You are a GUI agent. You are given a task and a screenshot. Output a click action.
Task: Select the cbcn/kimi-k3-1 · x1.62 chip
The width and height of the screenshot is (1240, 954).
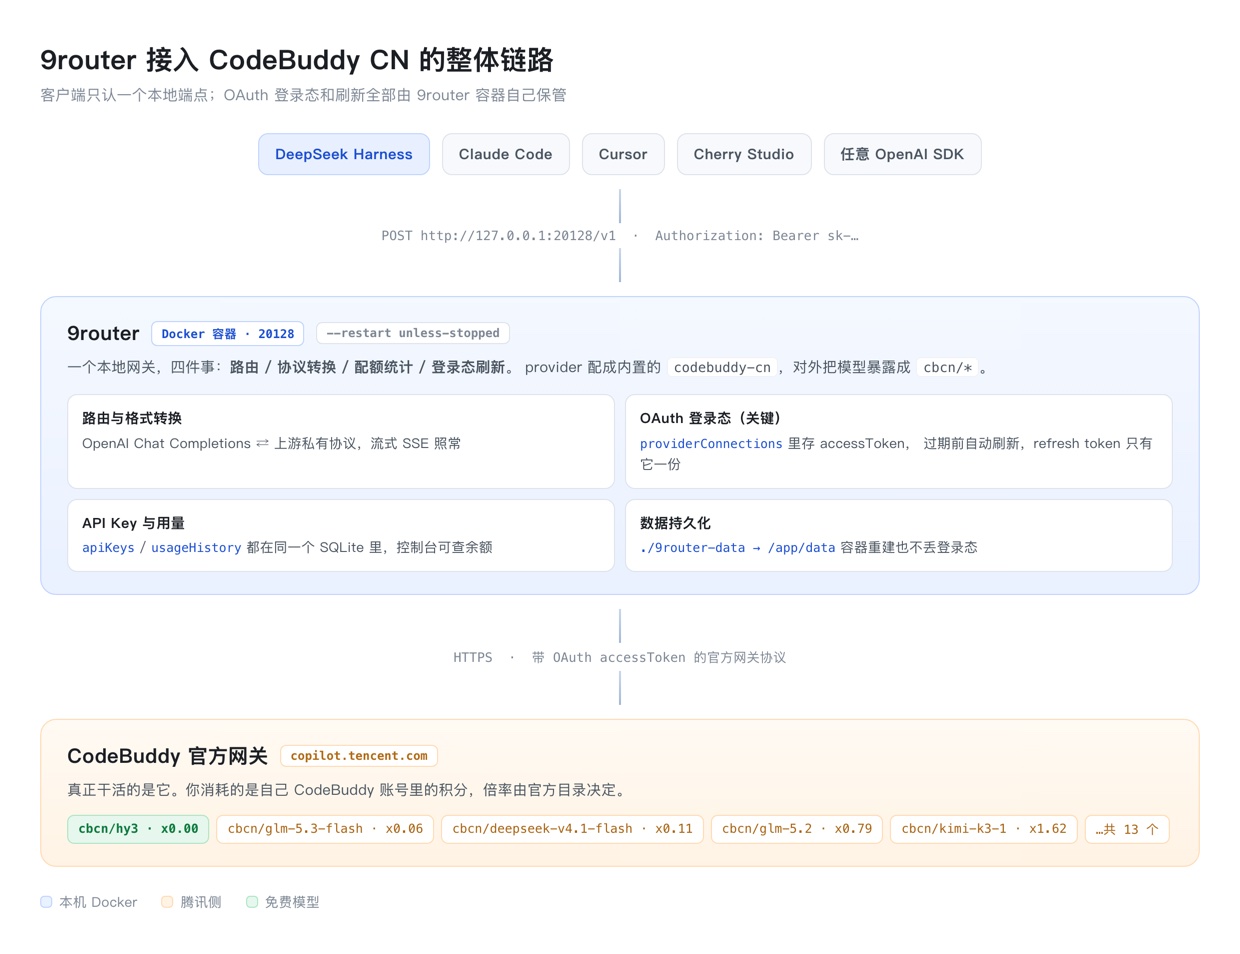point(984,829)
